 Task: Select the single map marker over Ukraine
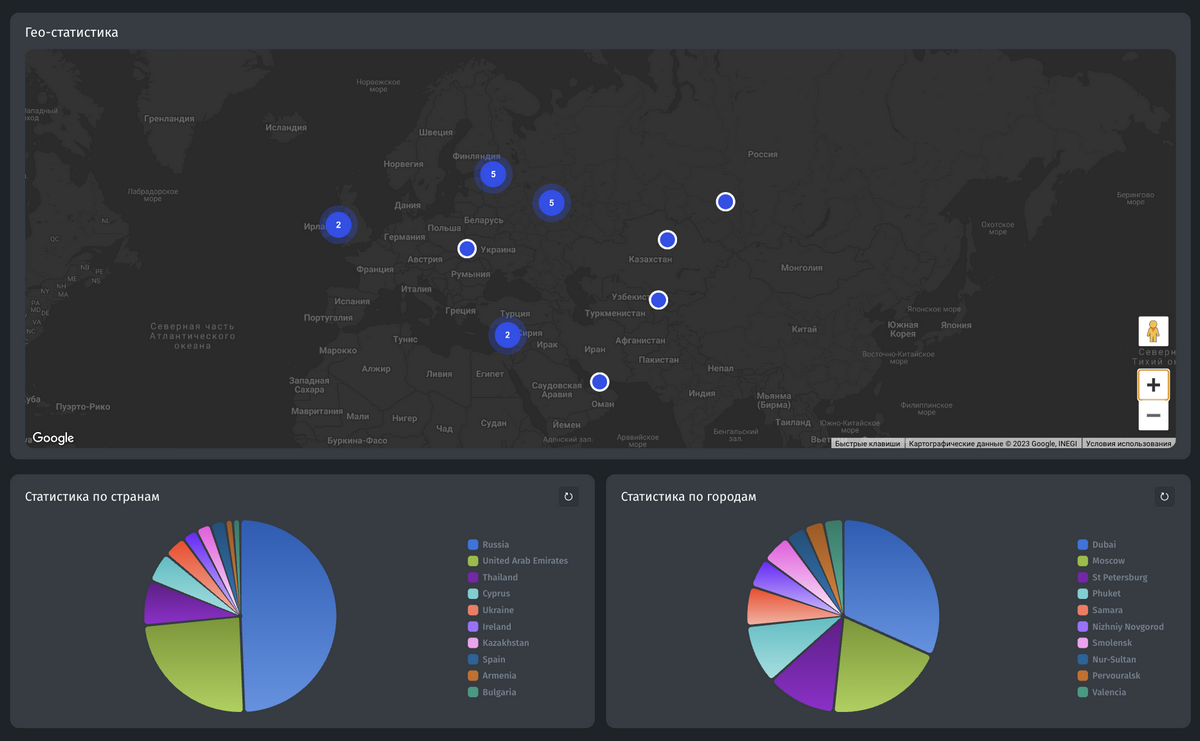(467, 249)
